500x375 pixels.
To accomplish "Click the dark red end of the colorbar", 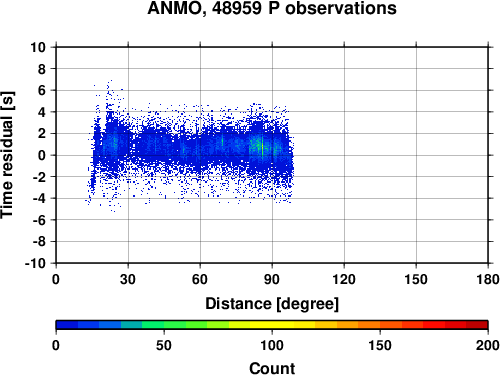I will tap(477, 324).
